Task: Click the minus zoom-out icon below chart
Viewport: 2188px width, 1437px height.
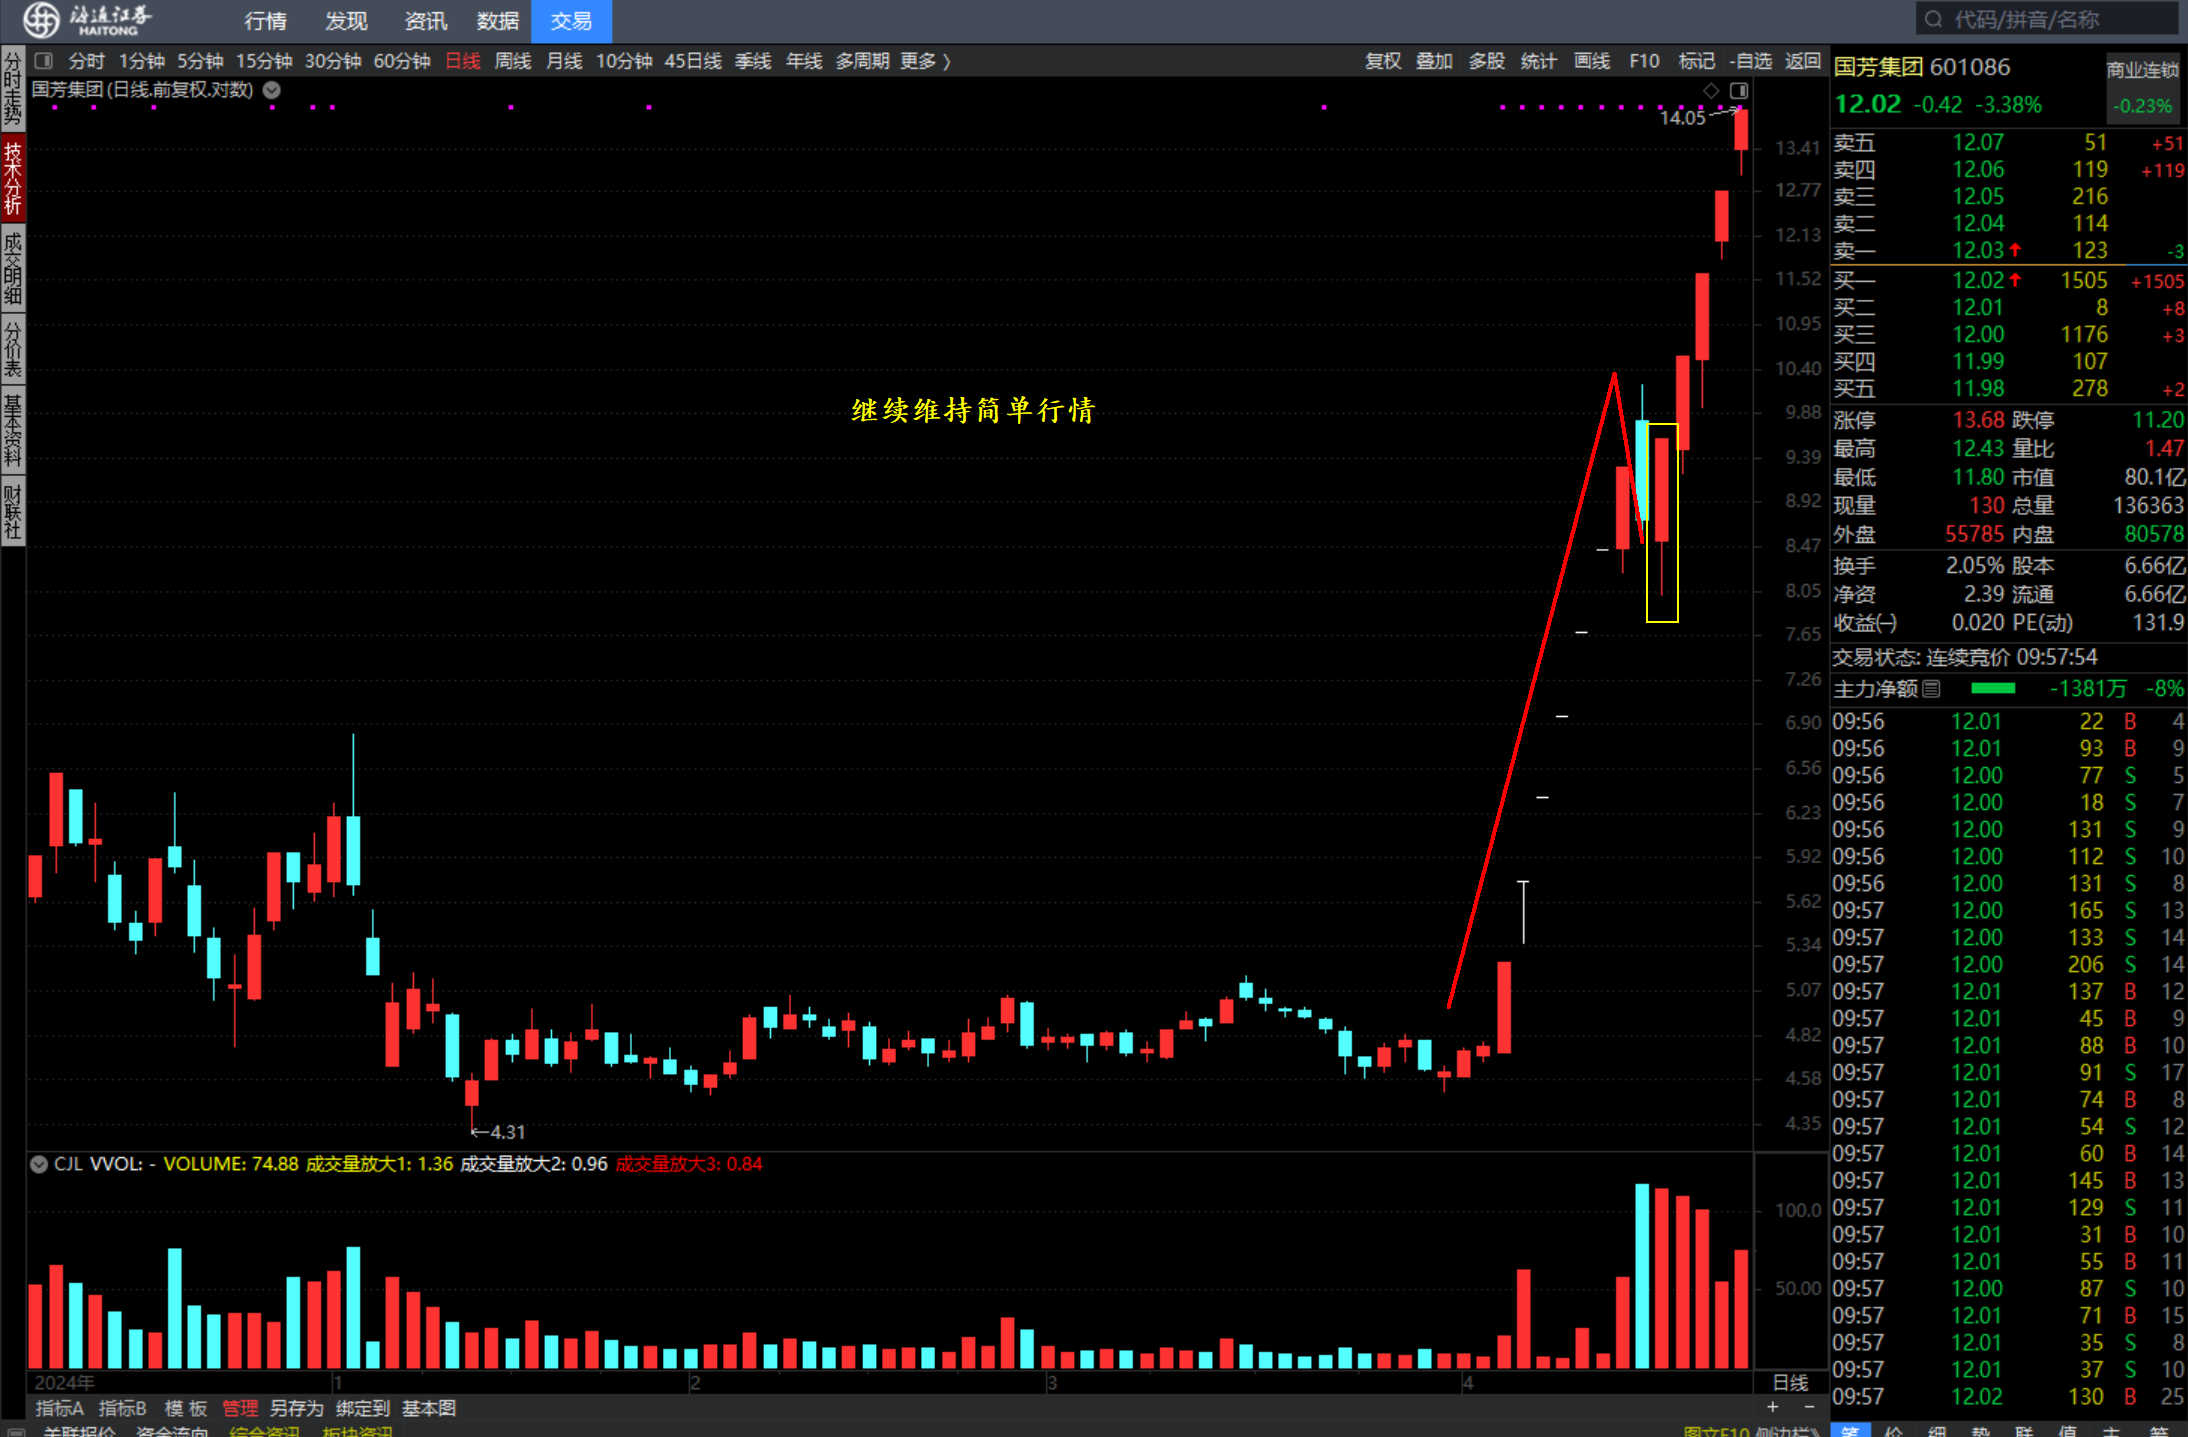Action: coord(1809,1407)
